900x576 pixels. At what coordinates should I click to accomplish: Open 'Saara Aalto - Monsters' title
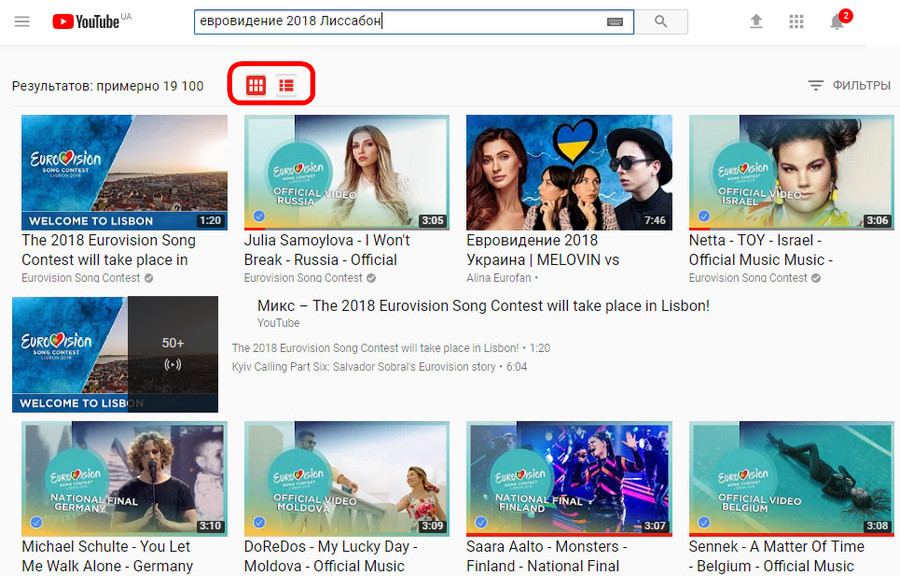coord(546,556)
